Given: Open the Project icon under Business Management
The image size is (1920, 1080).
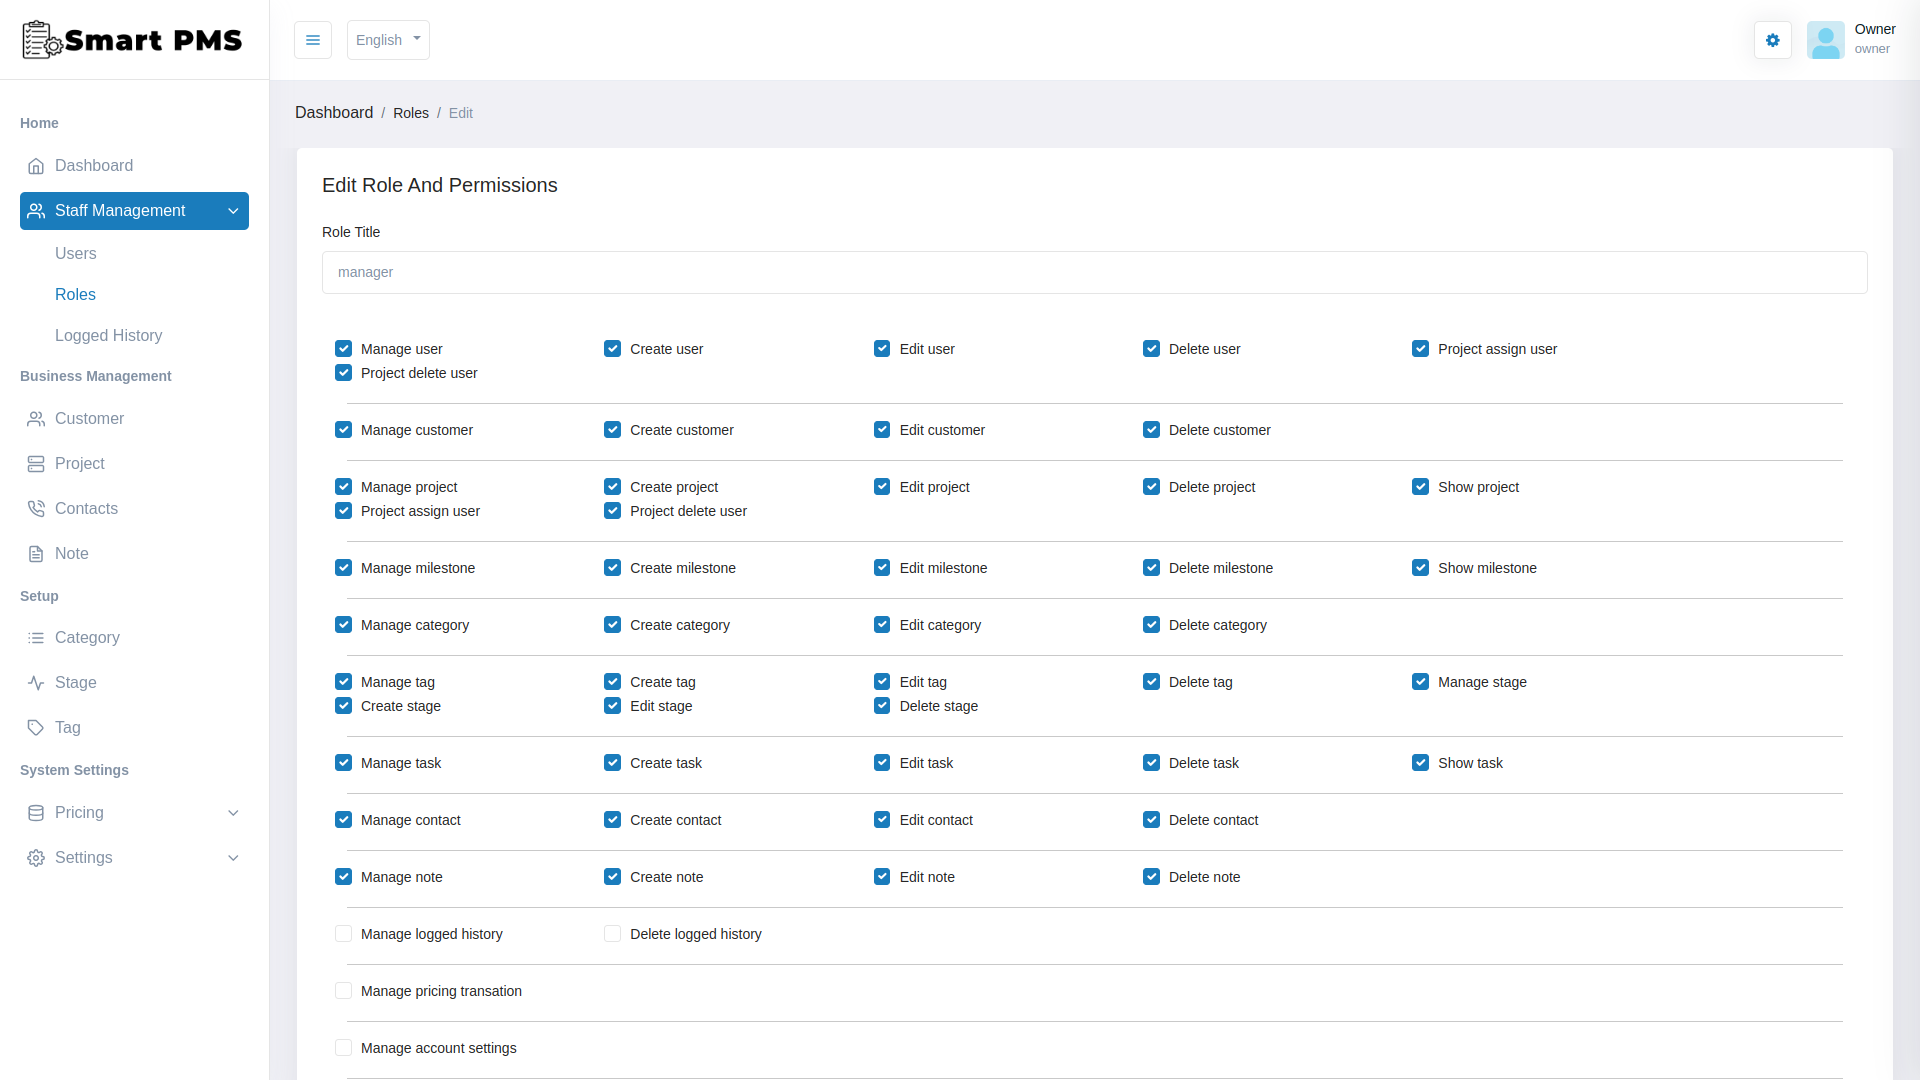Looking at the screenshot, I should [37, 463].
